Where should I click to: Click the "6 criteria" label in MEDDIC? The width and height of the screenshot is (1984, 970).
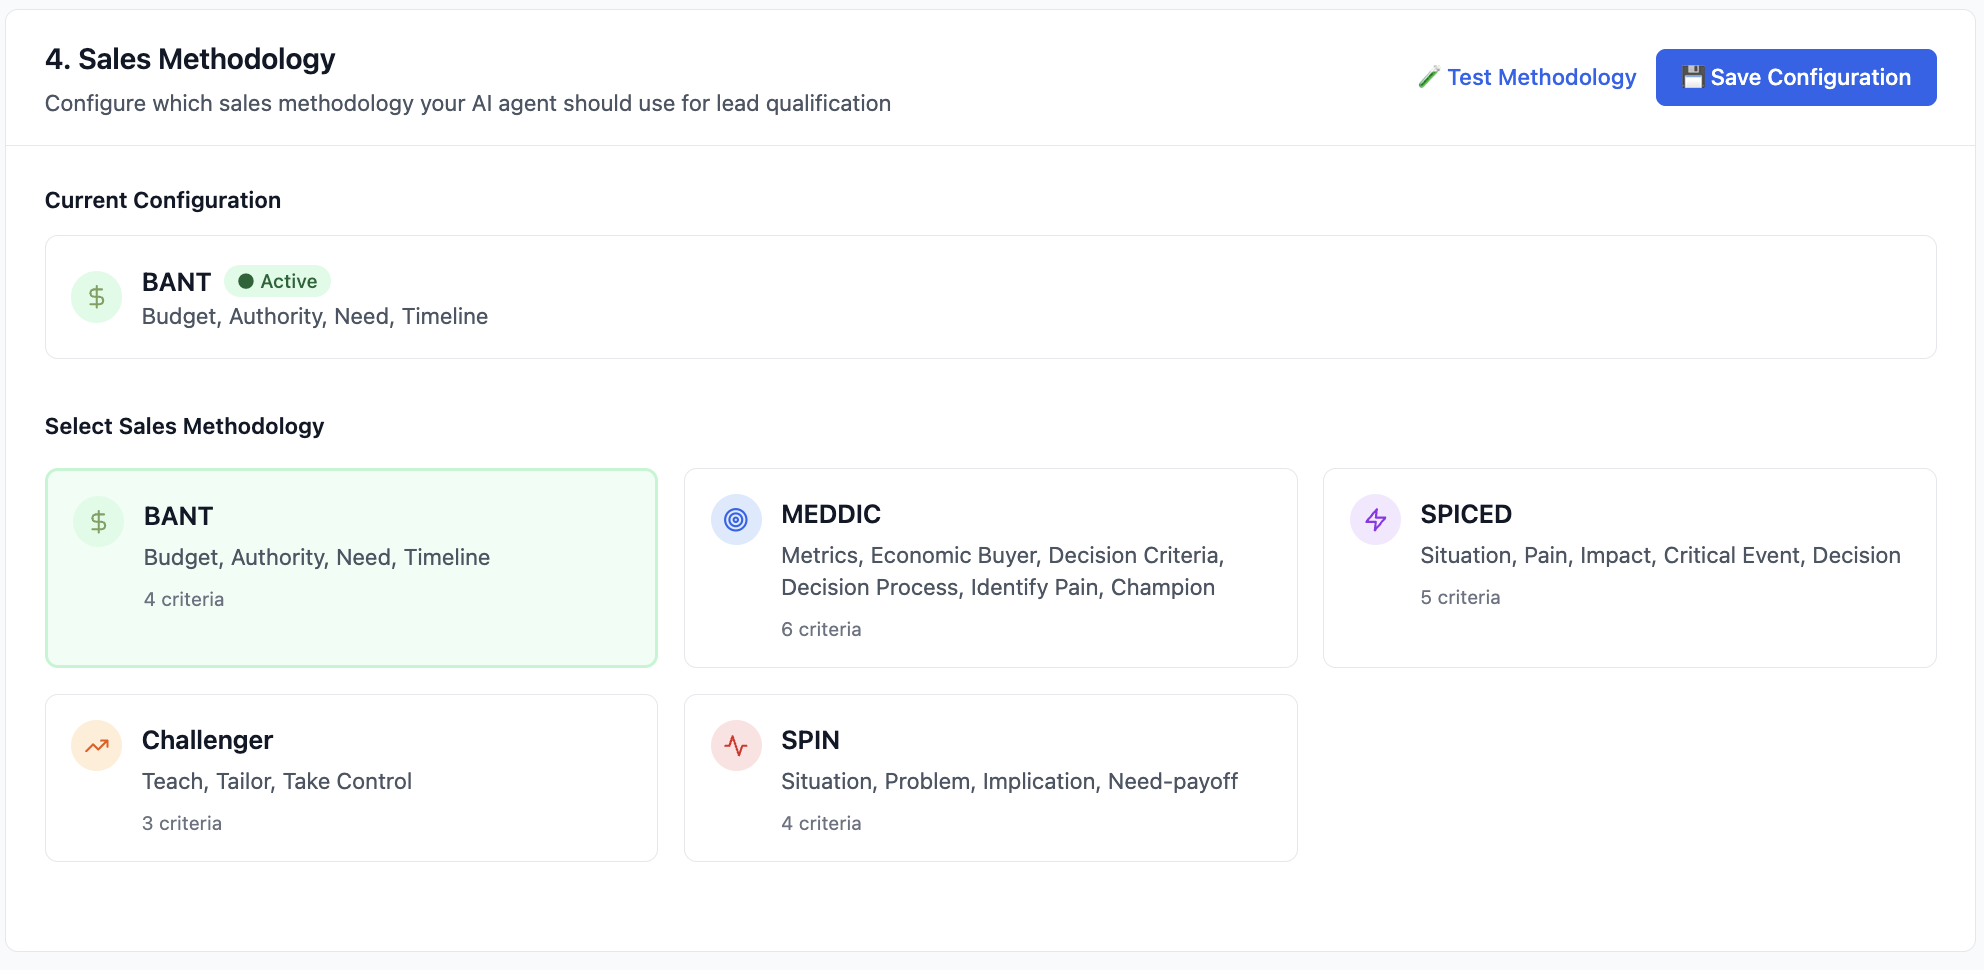[x=820, y=630]
